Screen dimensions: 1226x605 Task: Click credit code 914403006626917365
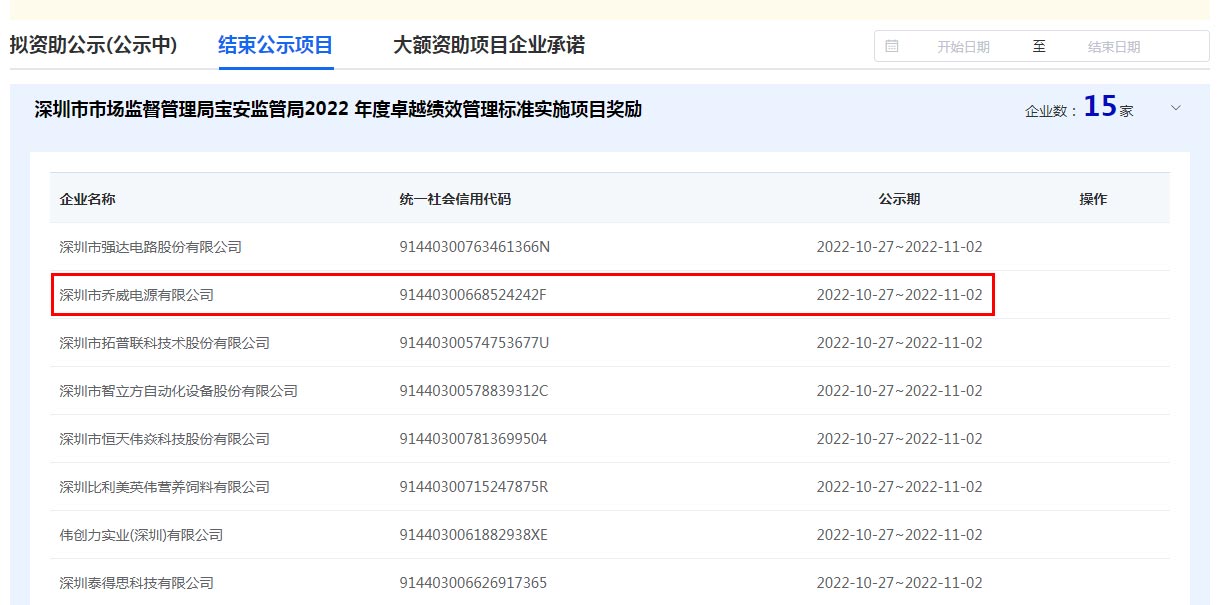pos(473,583)
